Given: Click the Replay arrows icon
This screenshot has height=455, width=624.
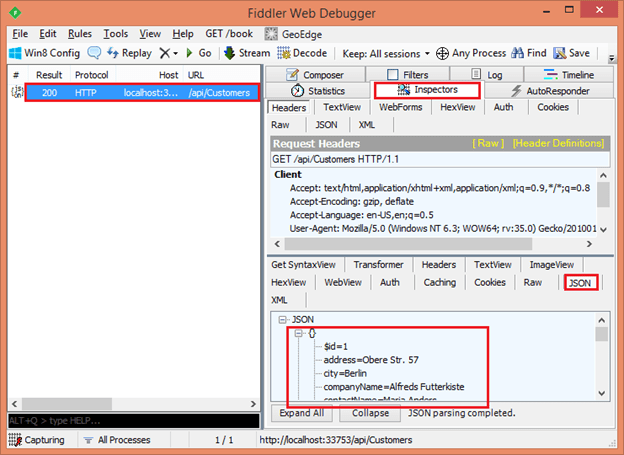Looking at the screenshot, I should tap(113, 53).
